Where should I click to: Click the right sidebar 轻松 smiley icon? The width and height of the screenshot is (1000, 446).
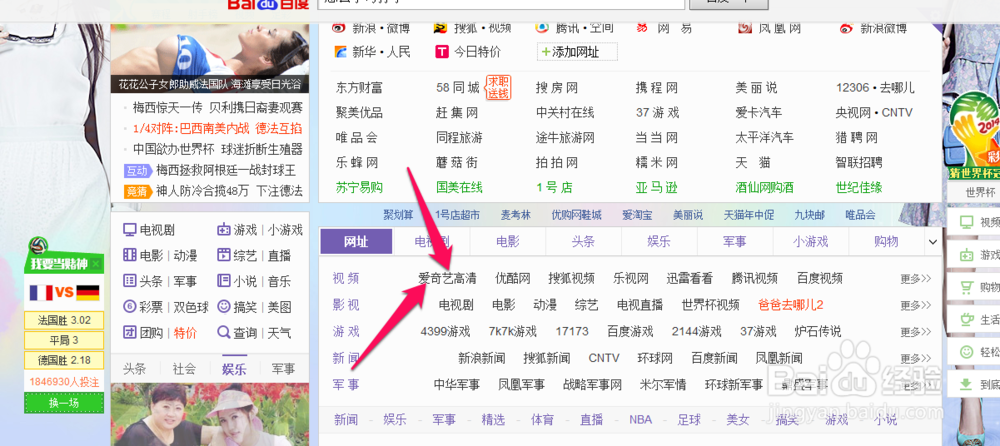pyautogui.click(x=967, y=351)
